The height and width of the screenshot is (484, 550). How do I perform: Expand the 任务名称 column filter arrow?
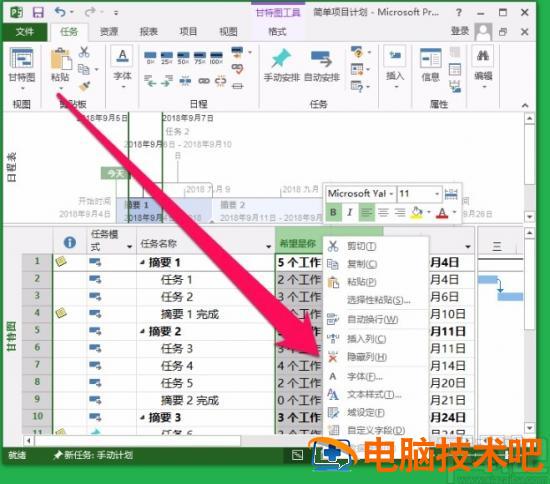pos(269,247)
